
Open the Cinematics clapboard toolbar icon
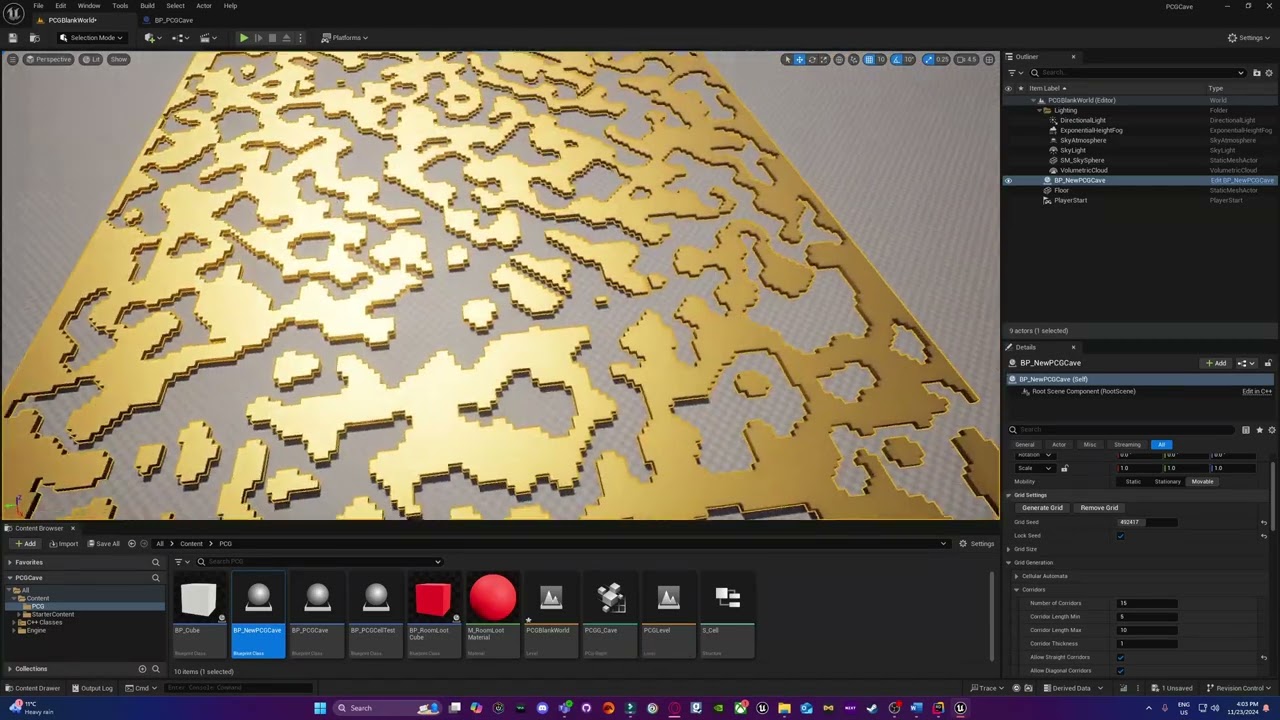206,38
